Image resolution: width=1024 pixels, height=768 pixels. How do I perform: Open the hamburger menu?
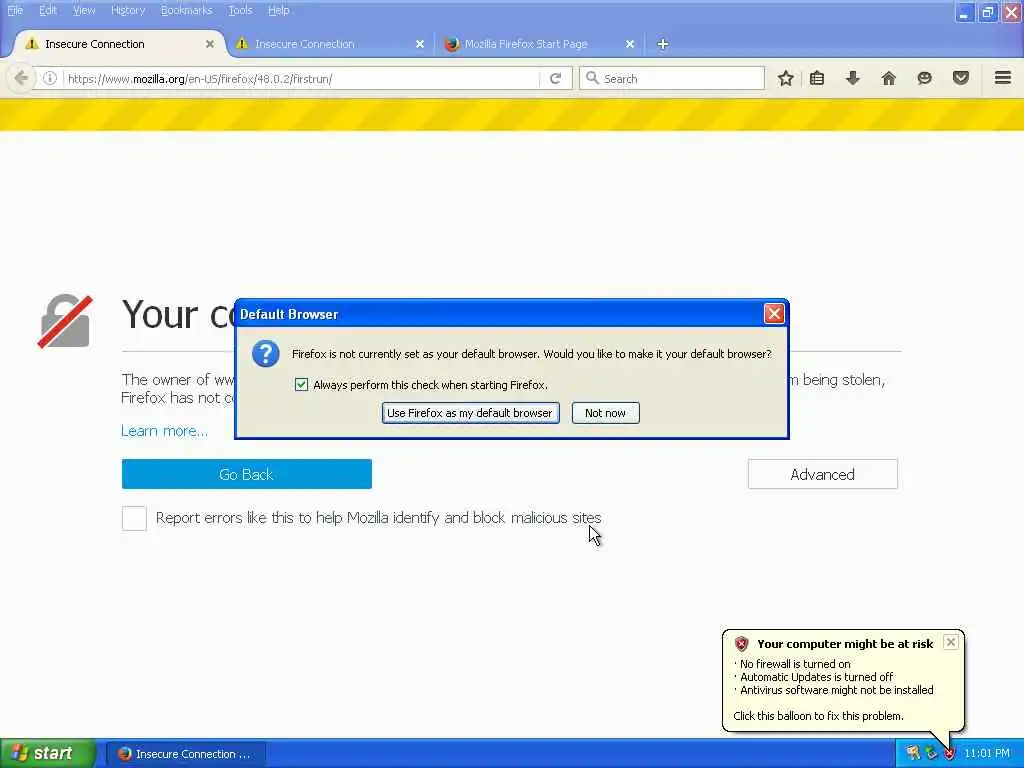click(1003, 78)
